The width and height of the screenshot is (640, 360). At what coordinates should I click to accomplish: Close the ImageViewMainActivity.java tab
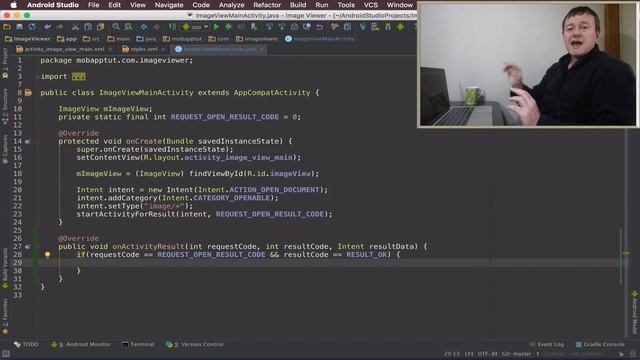pos(262,49)
